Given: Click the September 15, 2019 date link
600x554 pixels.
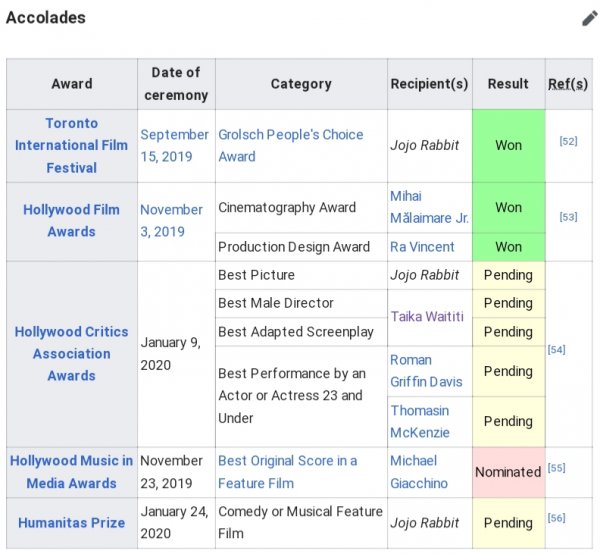Looking at the screenshot, I should (174, 145).
